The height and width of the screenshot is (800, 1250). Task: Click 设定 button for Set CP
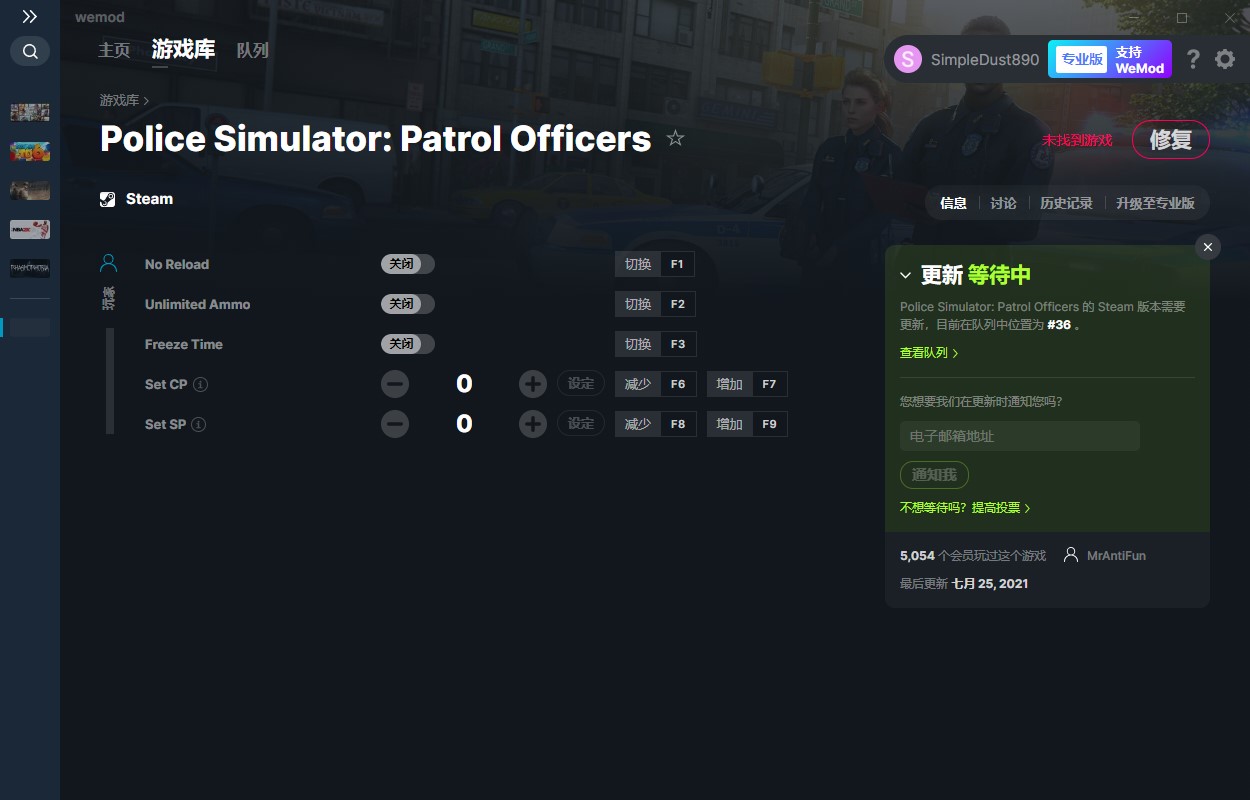point(581,384)
